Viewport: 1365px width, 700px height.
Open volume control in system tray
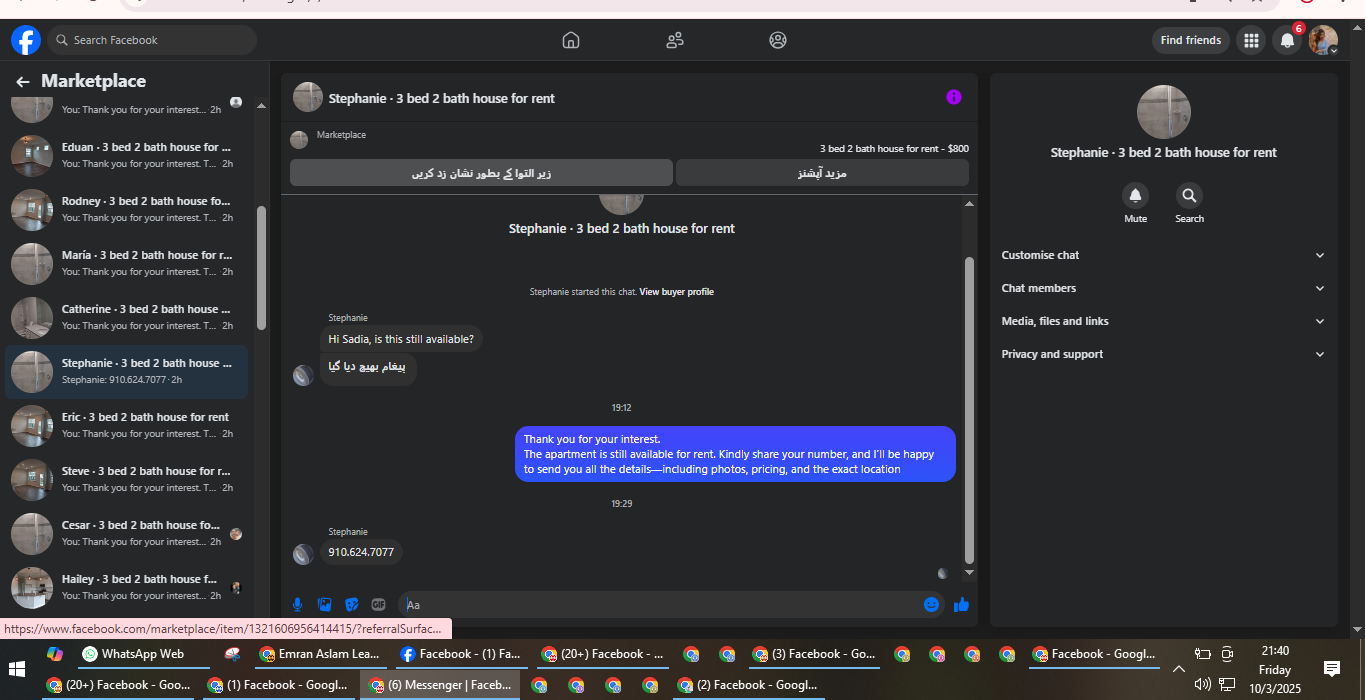pos(1202,684)
